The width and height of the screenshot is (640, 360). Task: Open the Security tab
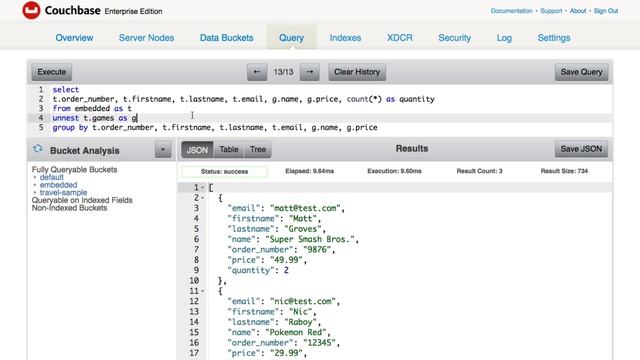455,38
